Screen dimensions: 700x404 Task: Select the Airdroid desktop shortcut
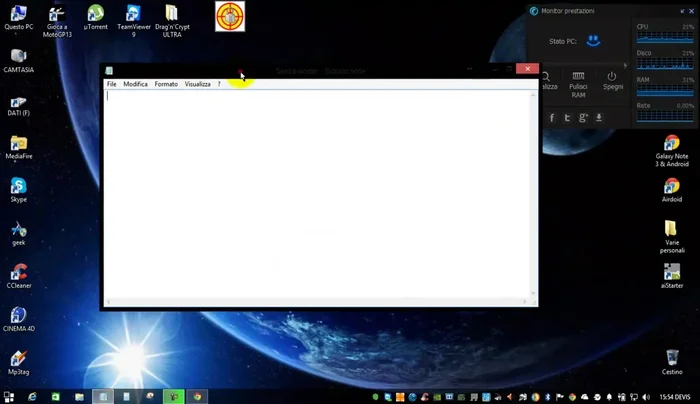pos(672,190)
